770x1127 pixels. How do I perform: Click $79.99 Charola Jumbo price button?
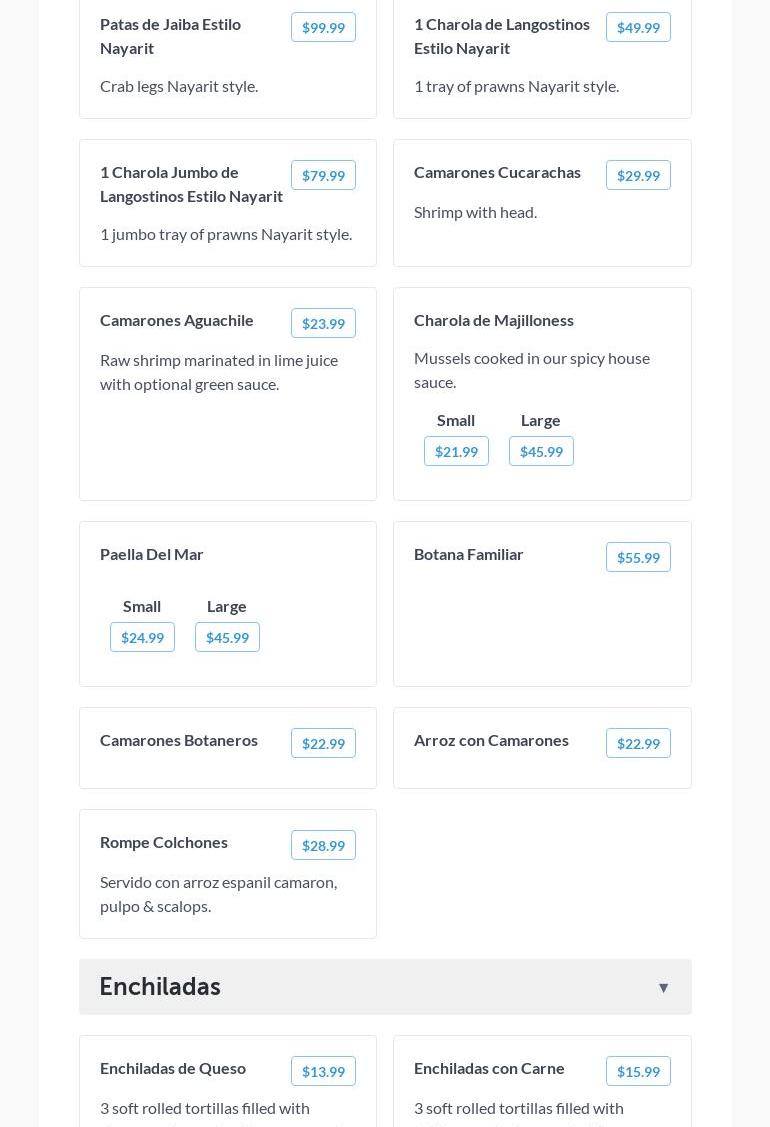[323, 175]
